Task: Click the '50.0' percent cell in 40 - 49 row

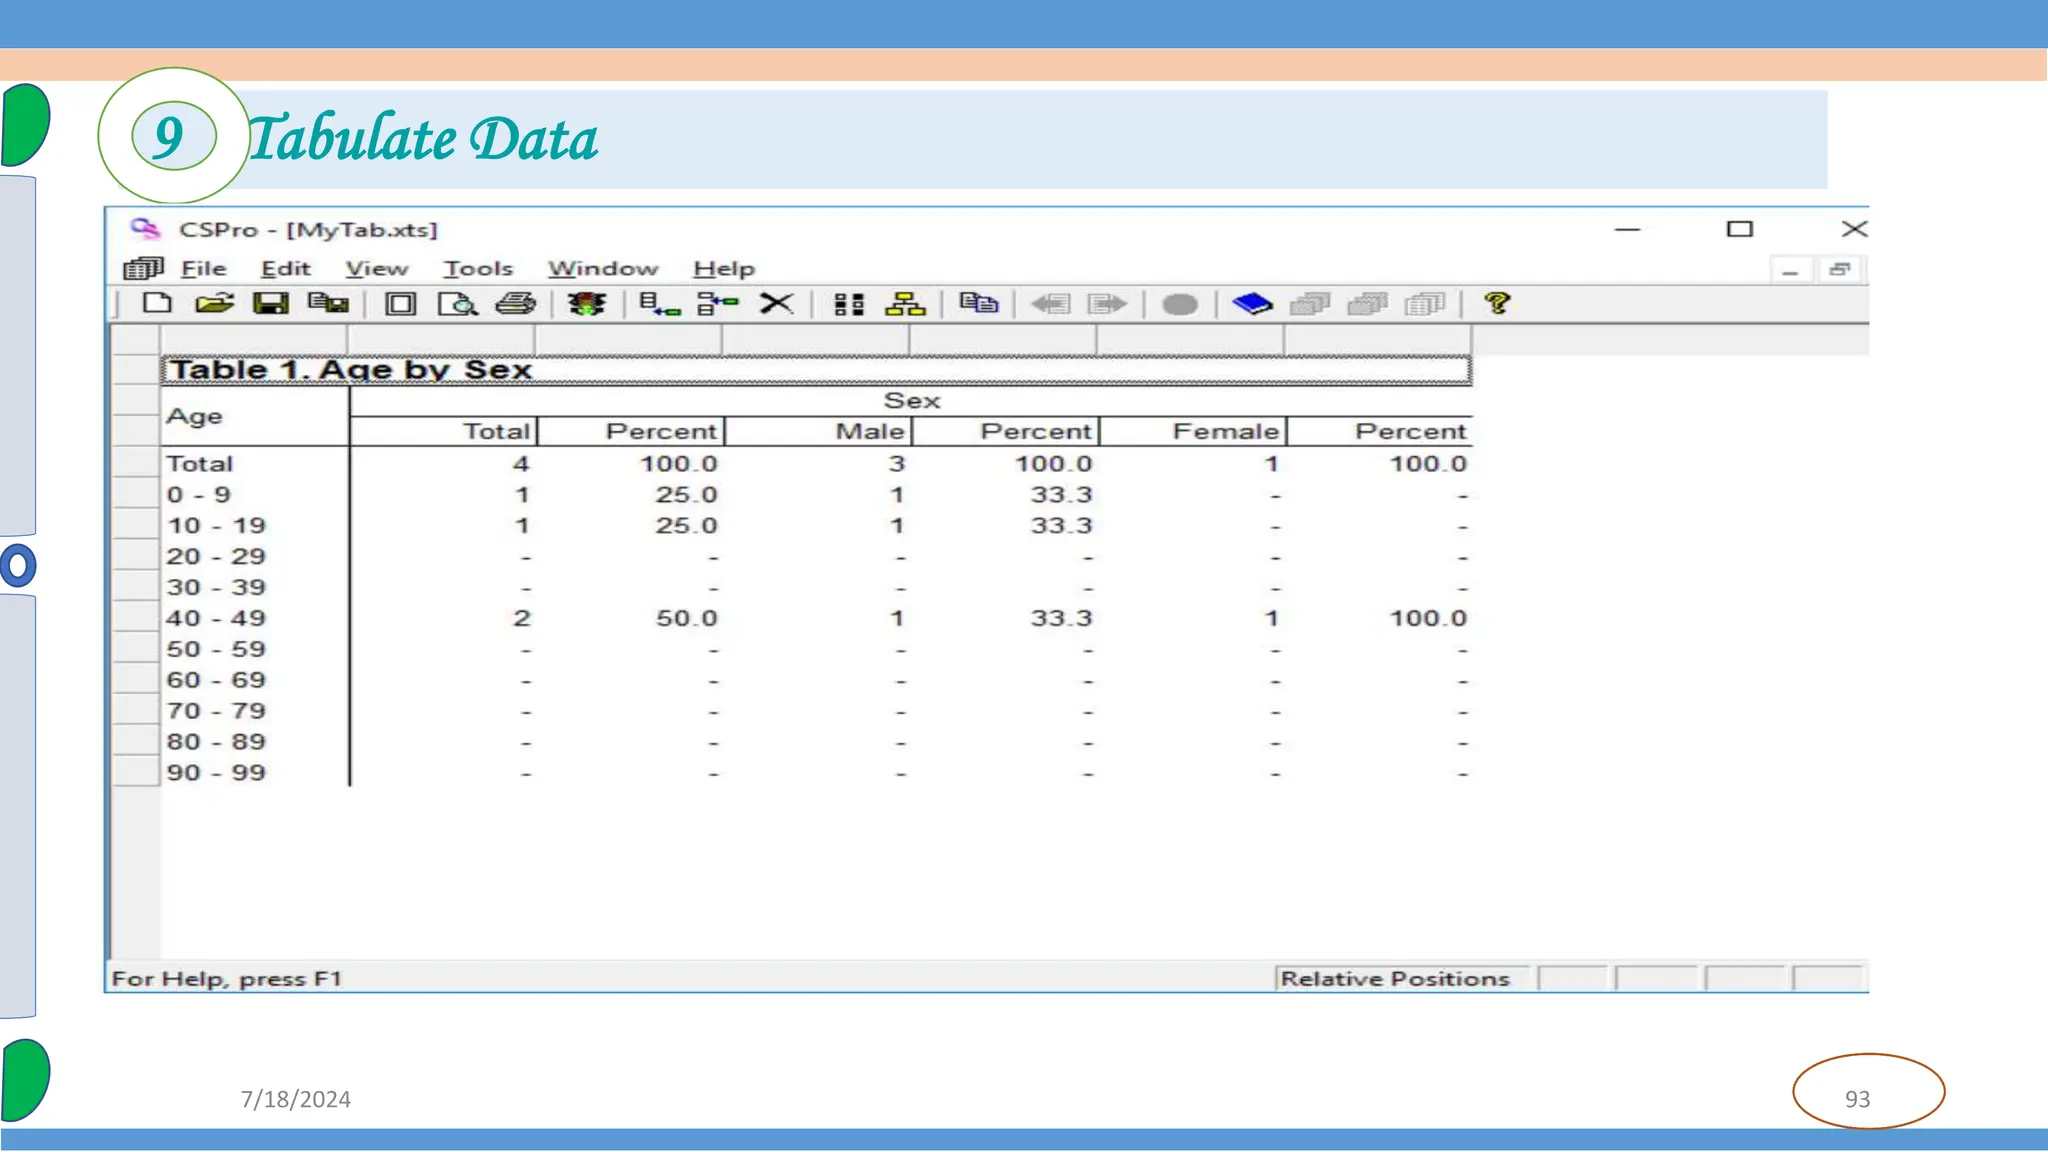Action: point(686,619)
